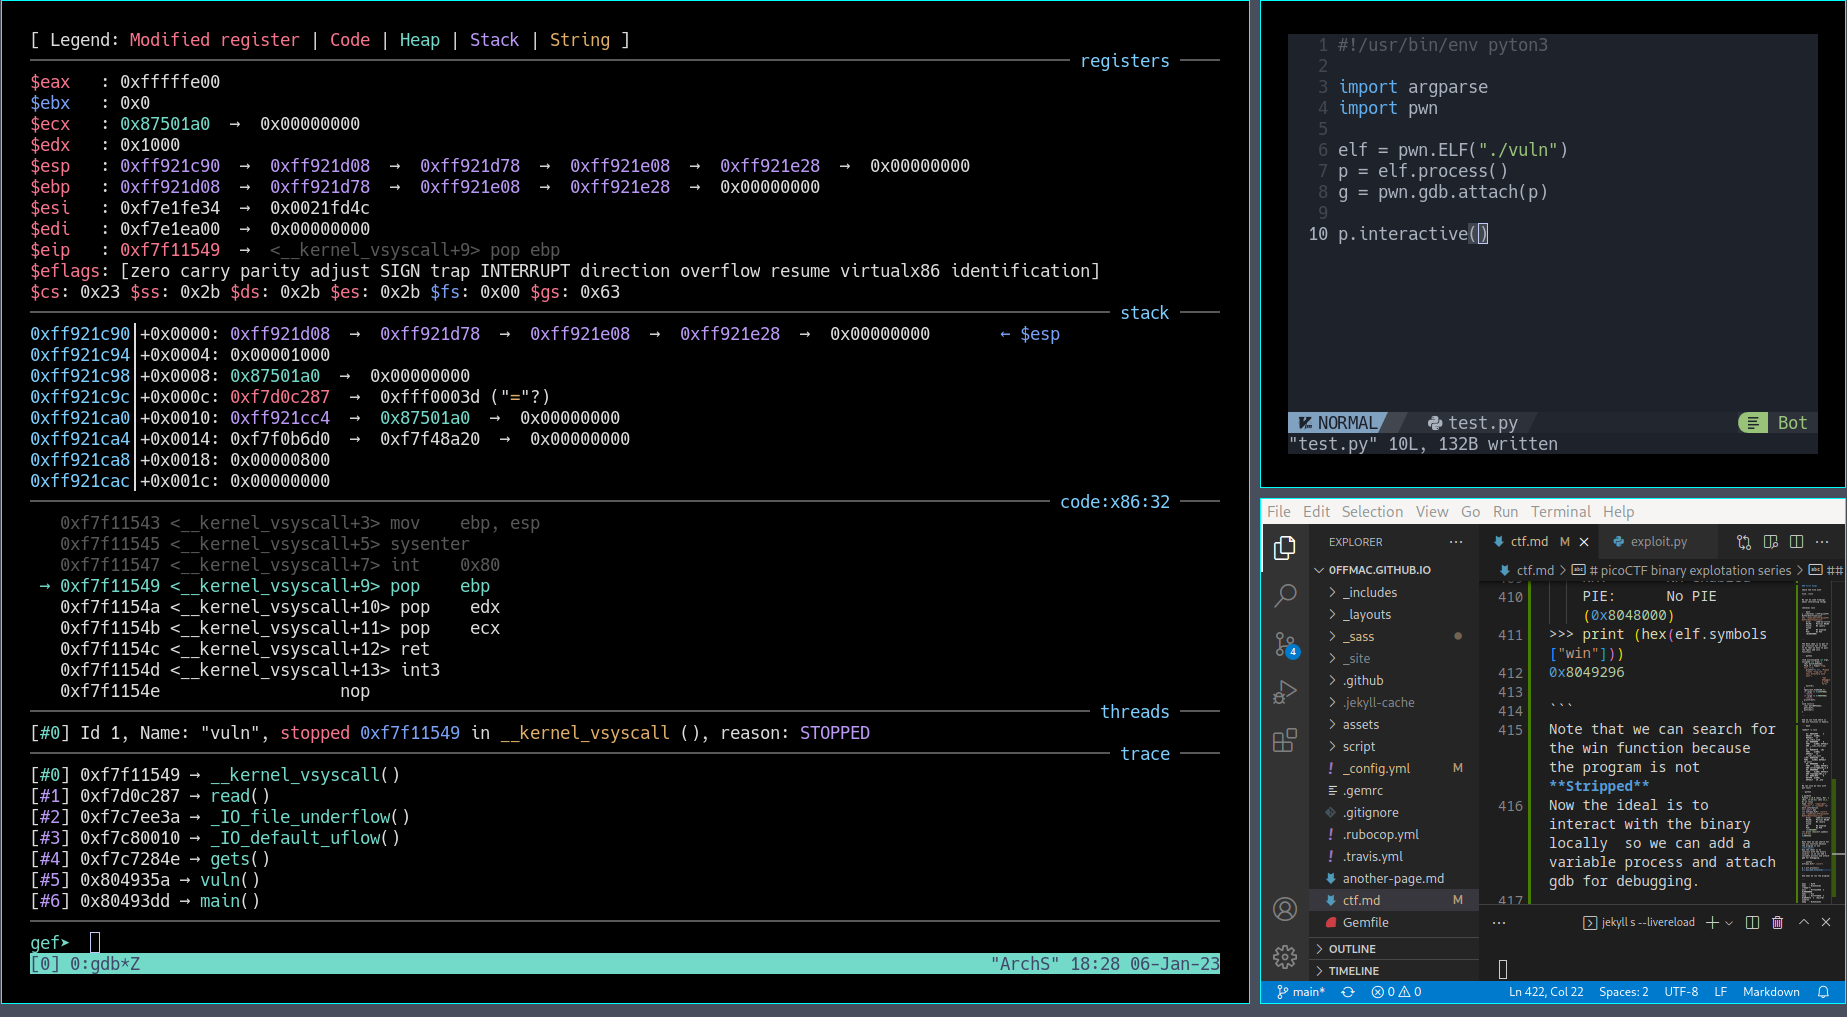The width and height of the screenshot is (1847, 1017).
Task: Open Explorer panel more actions ellipsis
Action: tap(1456, 542)
